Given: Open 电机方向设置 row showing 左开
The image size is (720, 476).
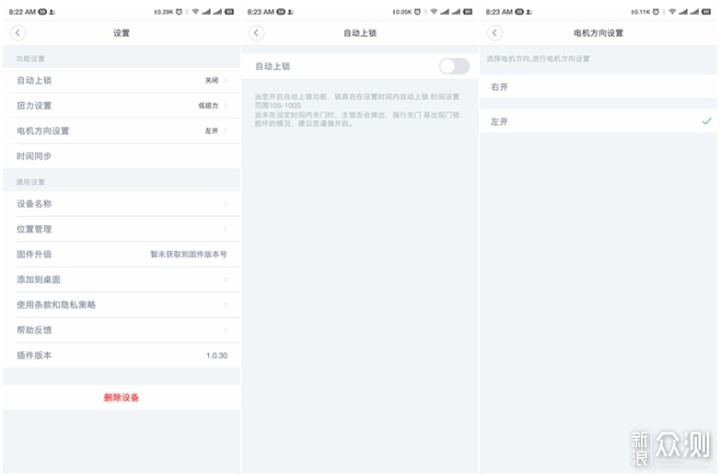Looking at the screenshot, I should tap(120, 131).
